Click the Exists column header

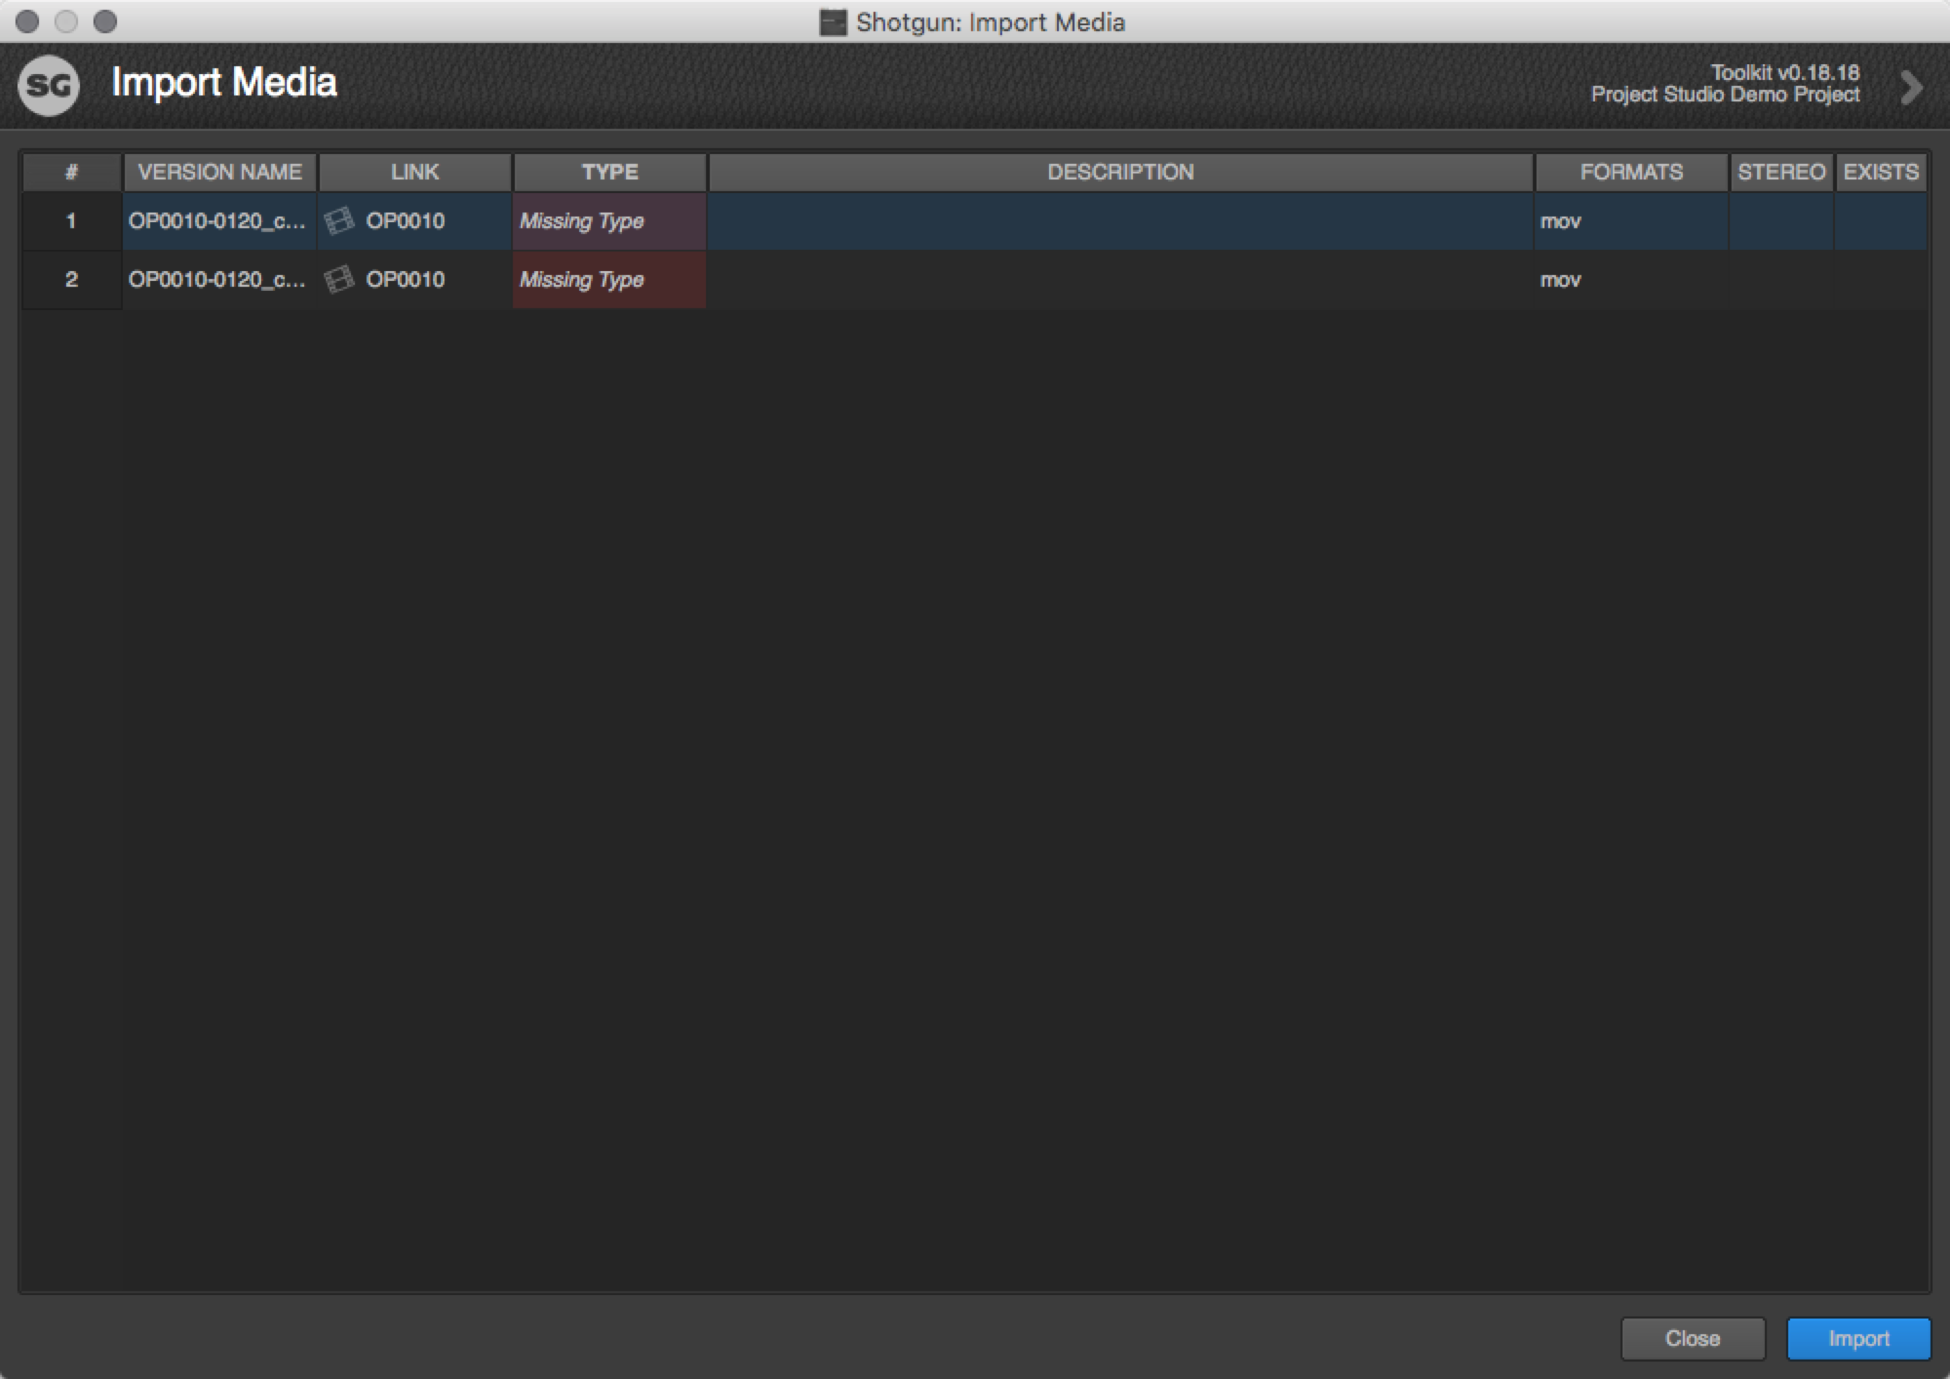tap(1881, 172)
